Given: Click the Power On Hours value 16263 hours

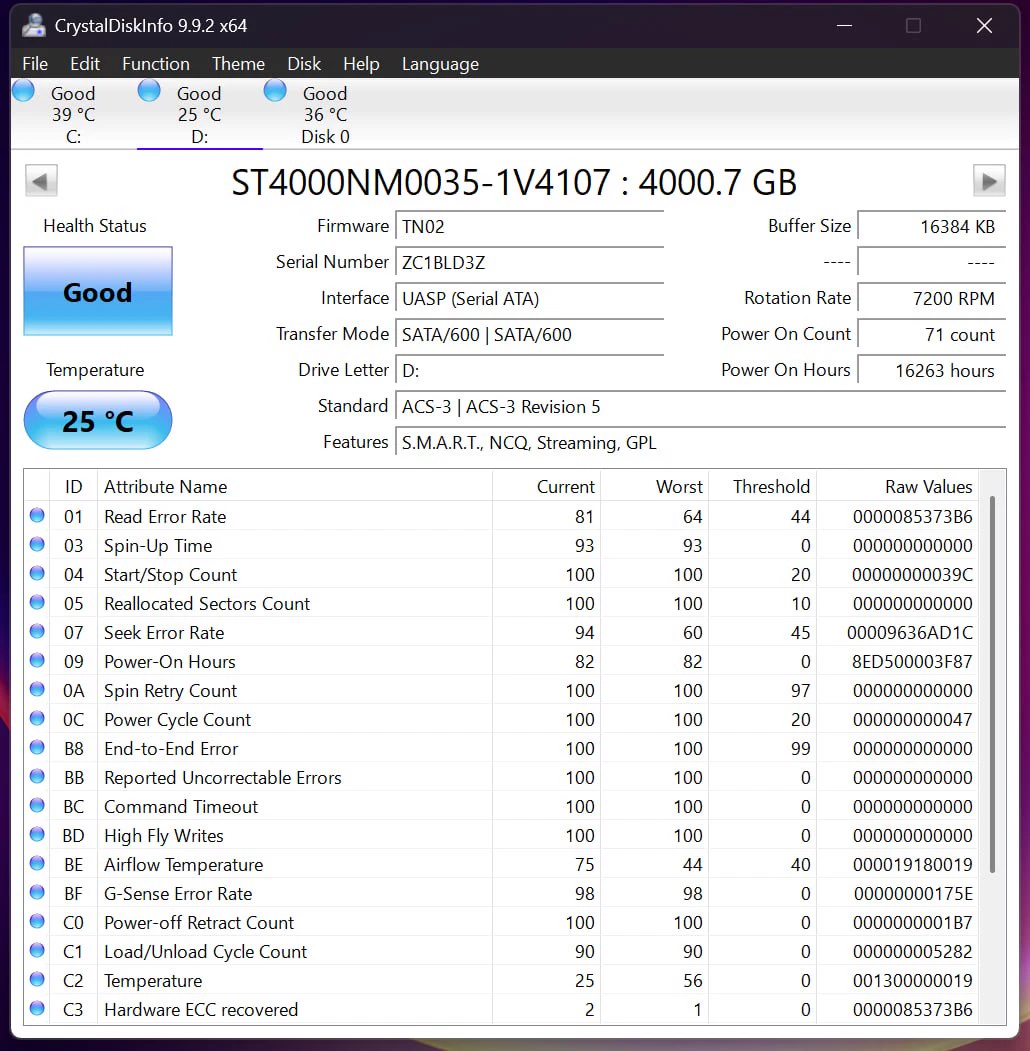Looking at the screenshot, I should pos(931,371).
